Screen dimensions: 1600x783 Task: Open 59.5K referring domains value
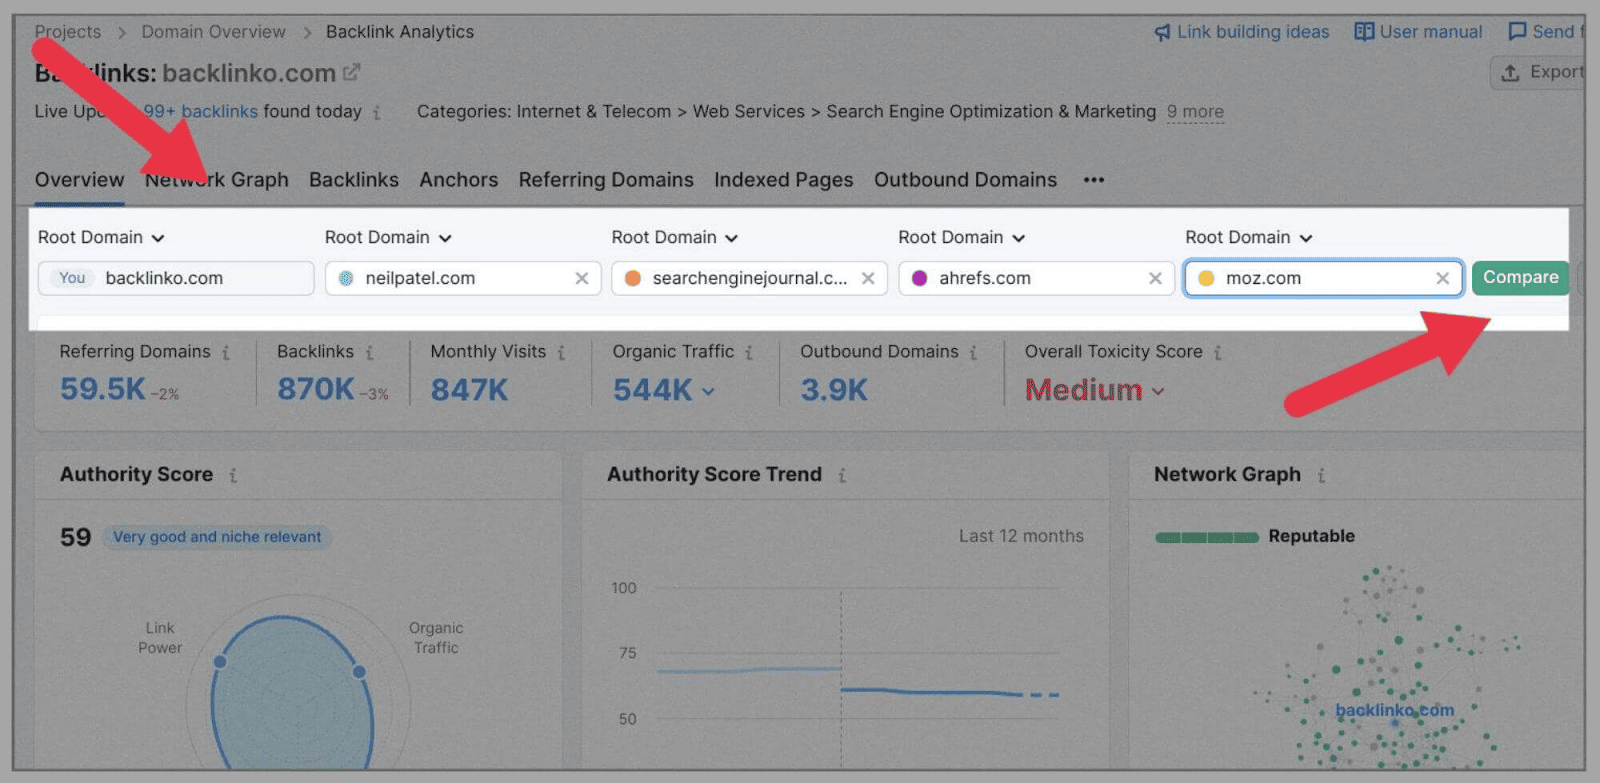(x=103, y=389)
